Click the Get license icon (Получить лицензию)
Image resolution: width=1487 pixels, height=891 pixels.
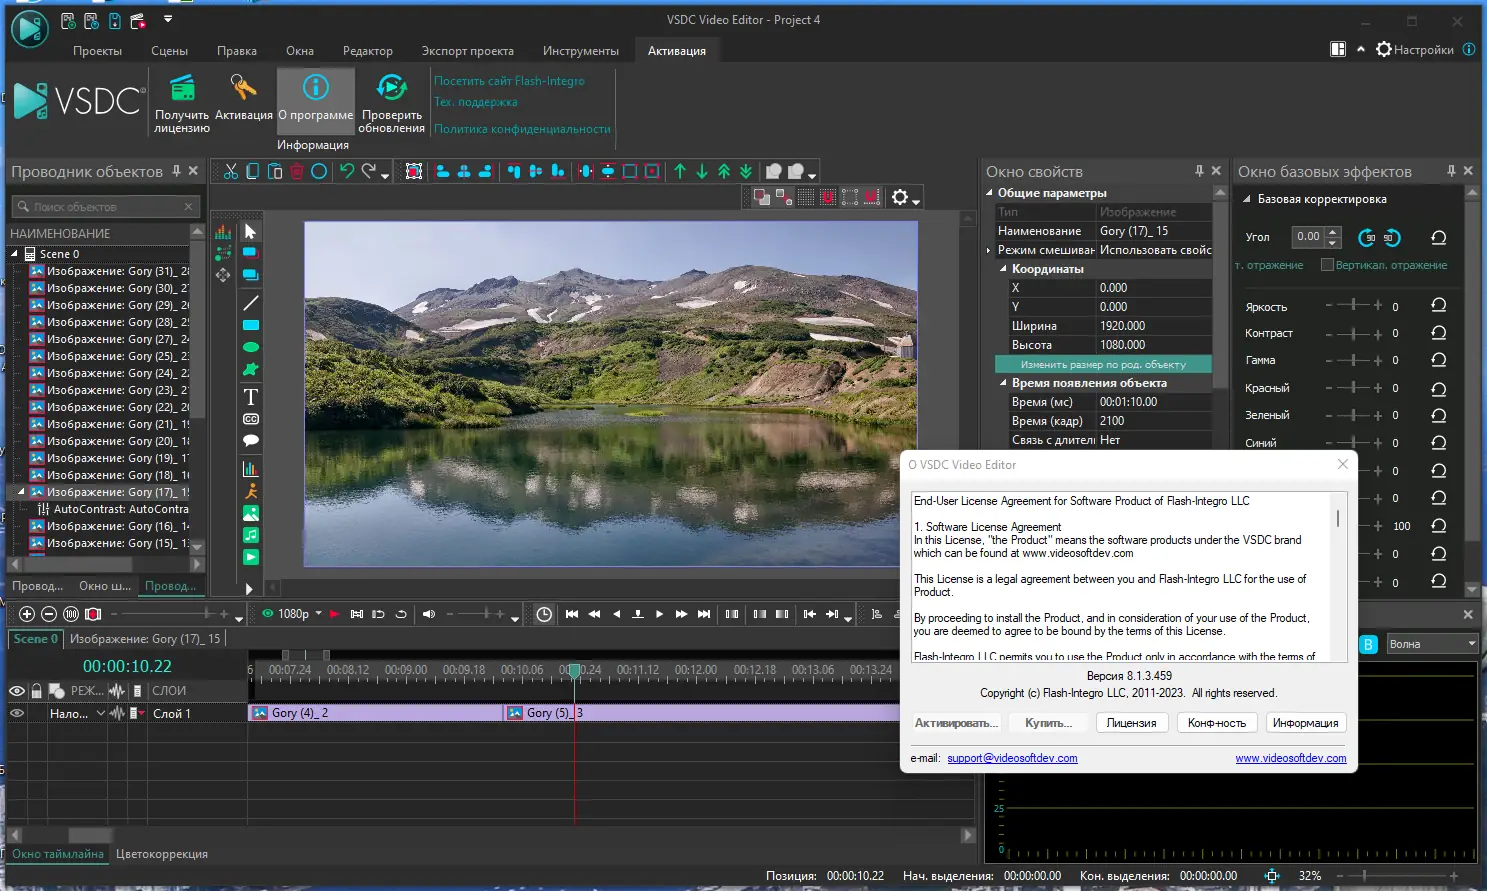182,89
